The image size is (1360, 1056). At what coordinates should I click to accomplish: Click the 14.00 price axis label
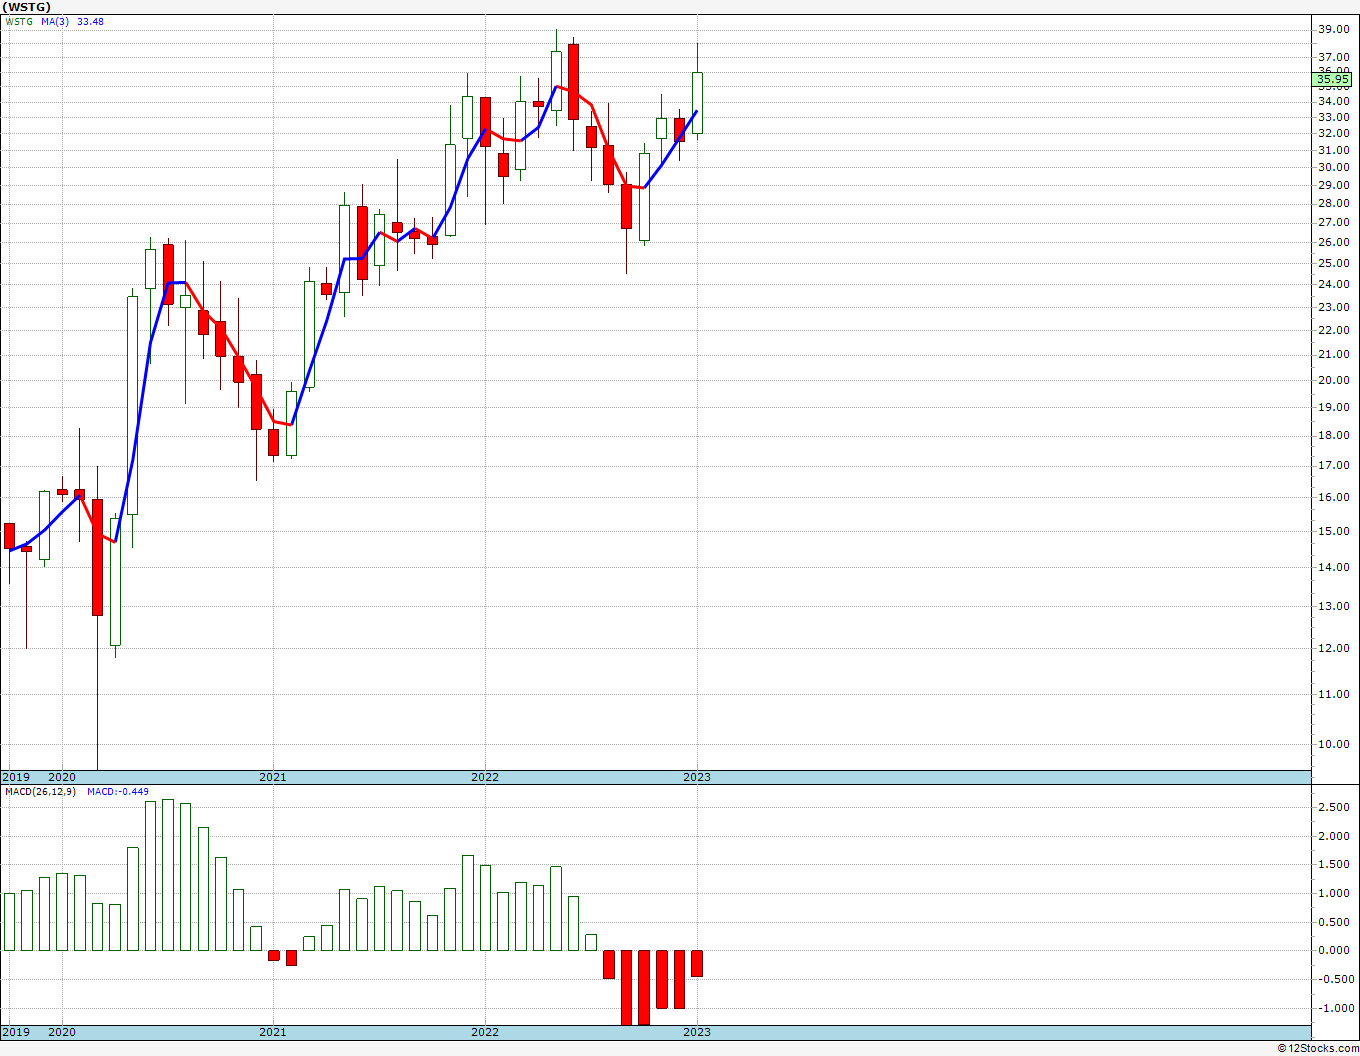(1334, 568)
